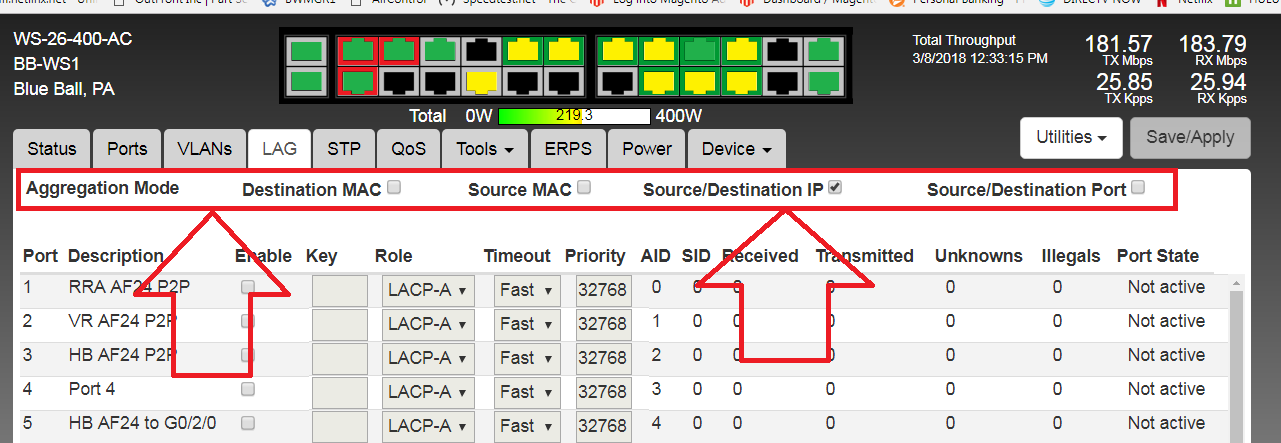1281x443 pixels.
Task: Open the Power tab
Action: [x=647, y=149]
